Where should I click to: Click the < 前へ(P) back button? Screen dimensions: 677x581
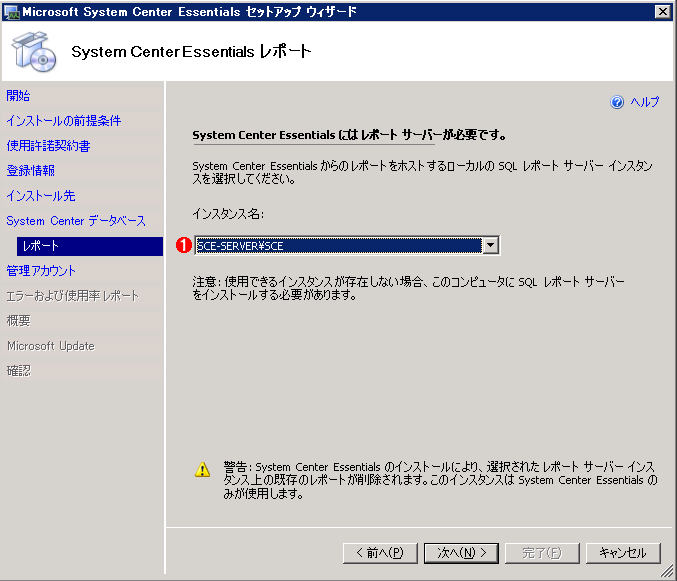380,553
